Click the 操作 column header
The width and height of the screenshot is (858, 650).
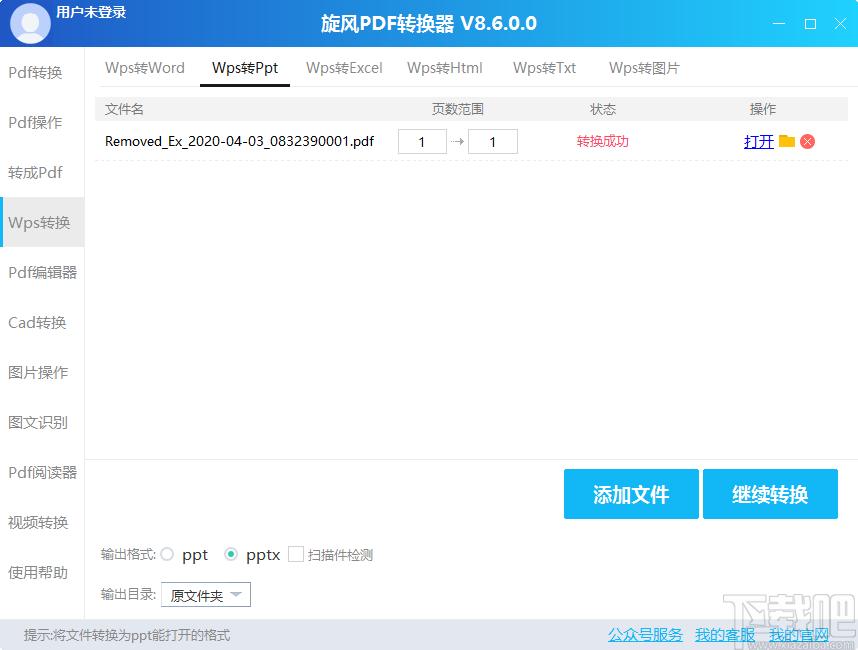tap(762, 109)
